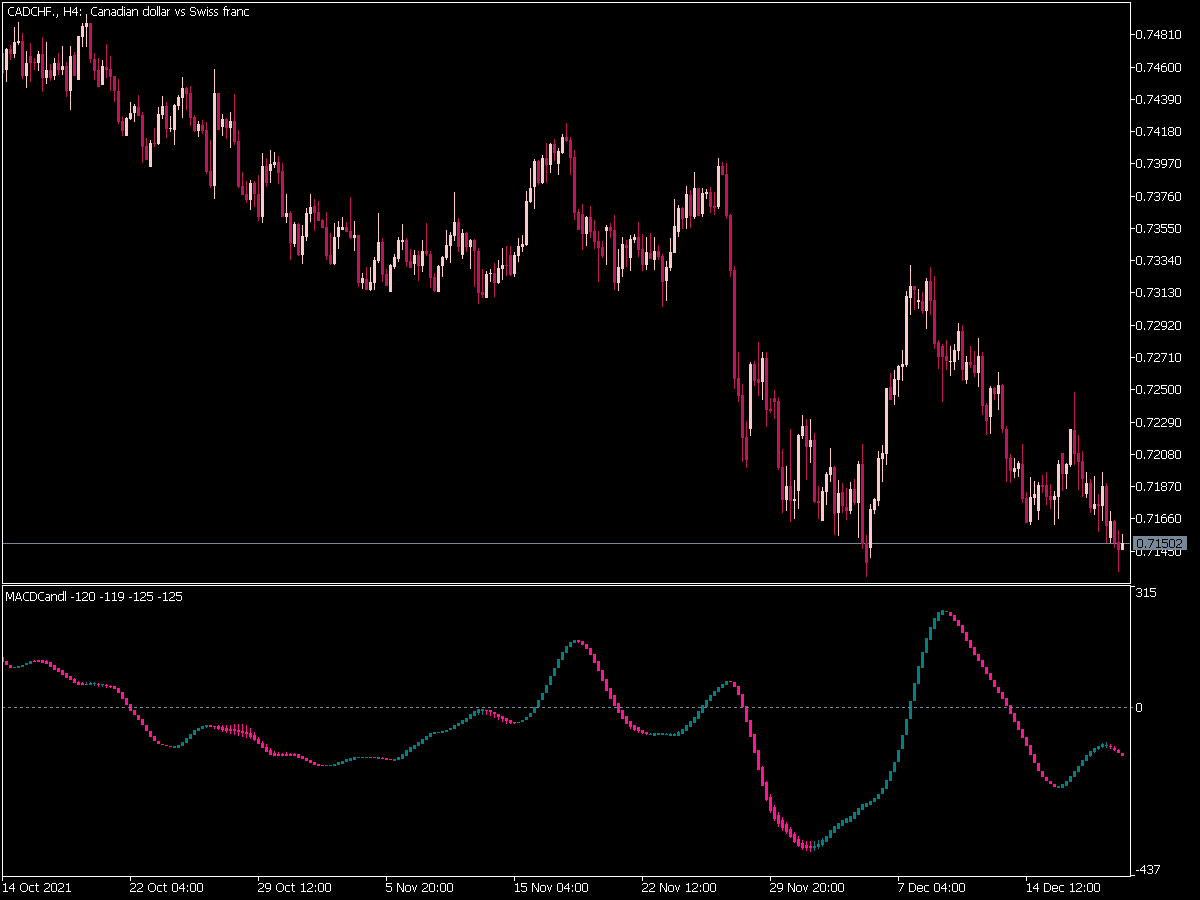Click the 0.72290 price scale label

point(1157,421)
